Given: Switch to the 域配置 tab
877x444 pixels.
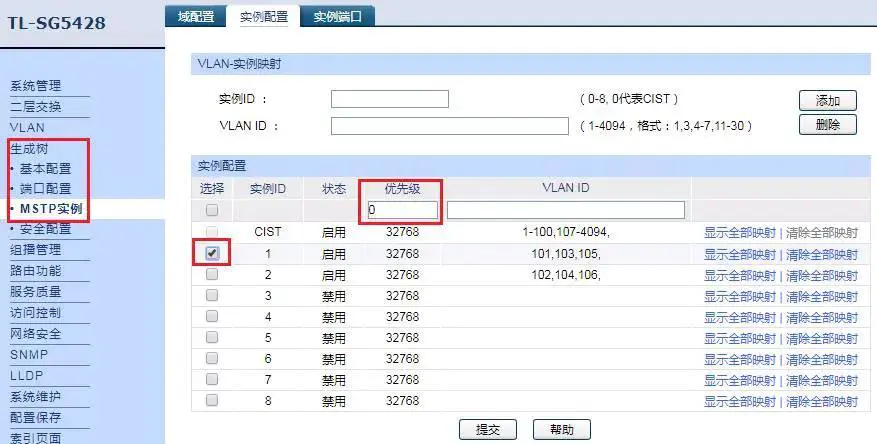Looking at the screenshot, I should click(195, 16).
